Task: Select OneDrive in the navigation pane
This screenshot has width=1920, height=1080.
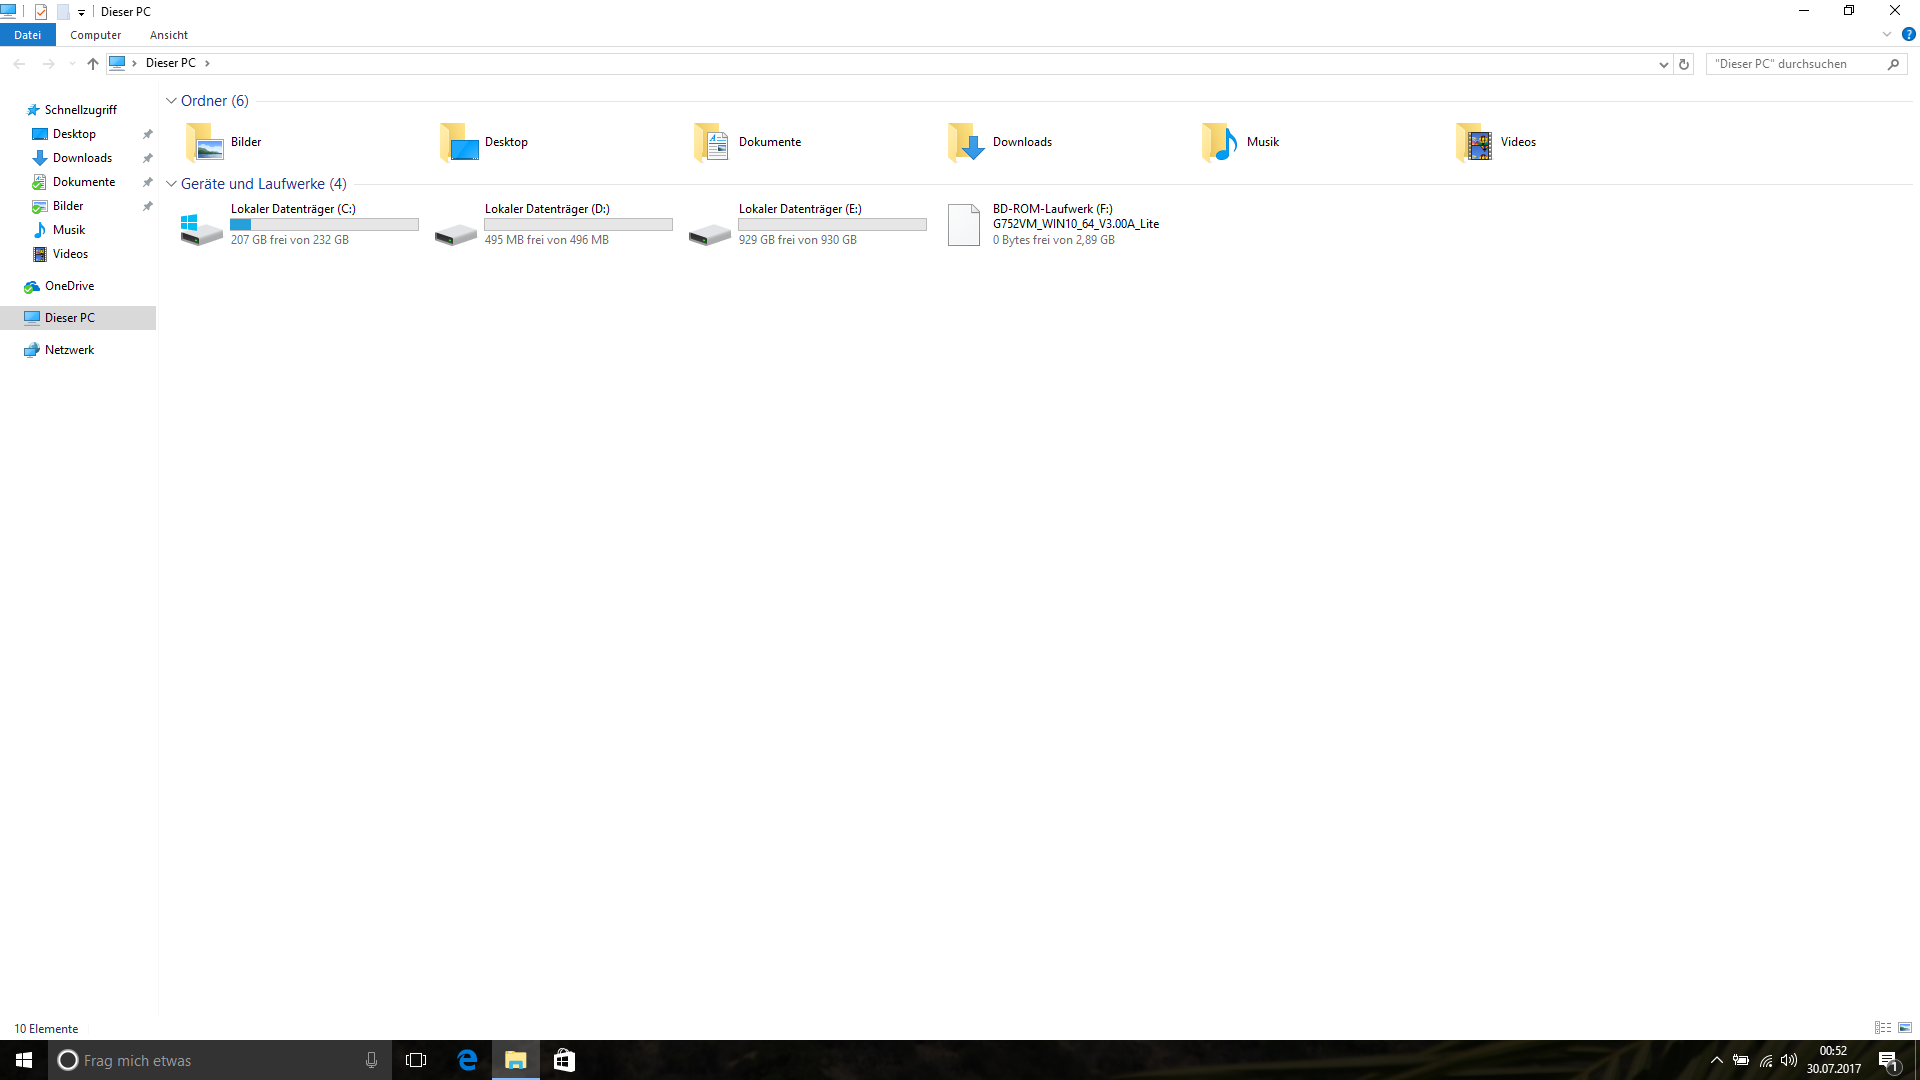Action: click(69, 286)
